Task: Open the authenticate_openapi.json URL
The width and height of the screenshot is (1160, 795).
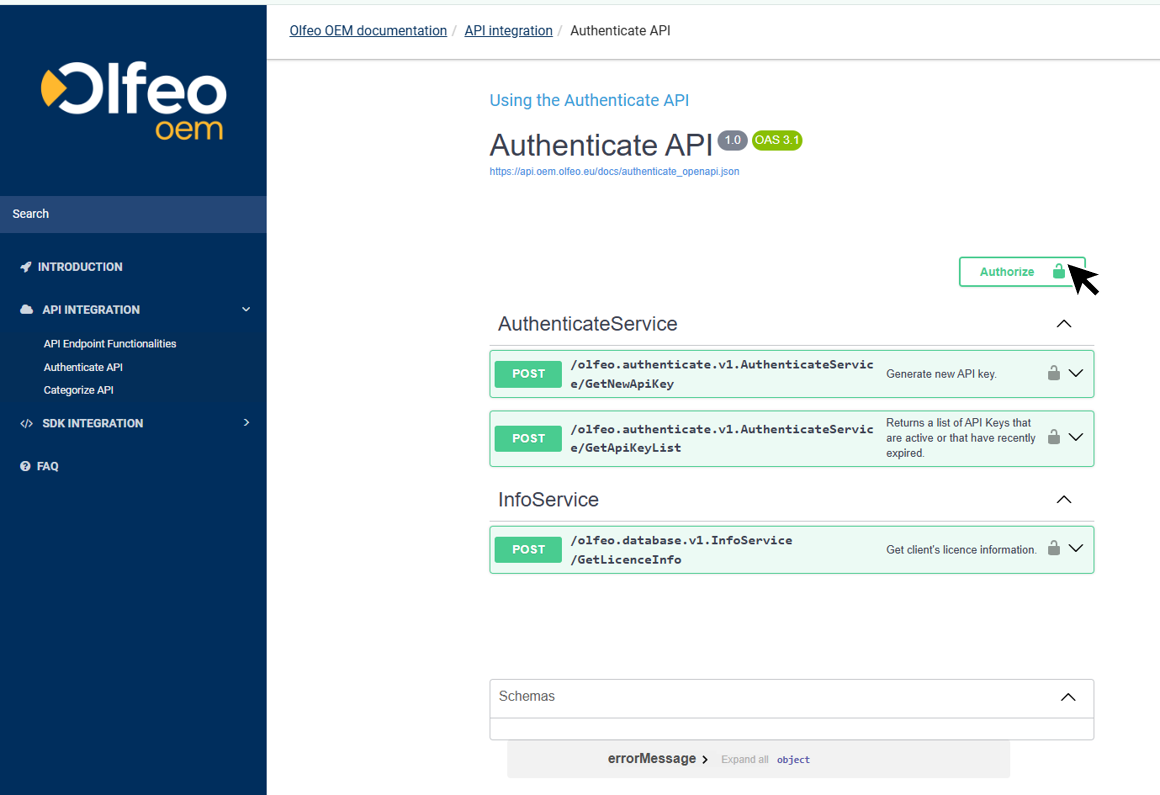Action: coord(614,172)
